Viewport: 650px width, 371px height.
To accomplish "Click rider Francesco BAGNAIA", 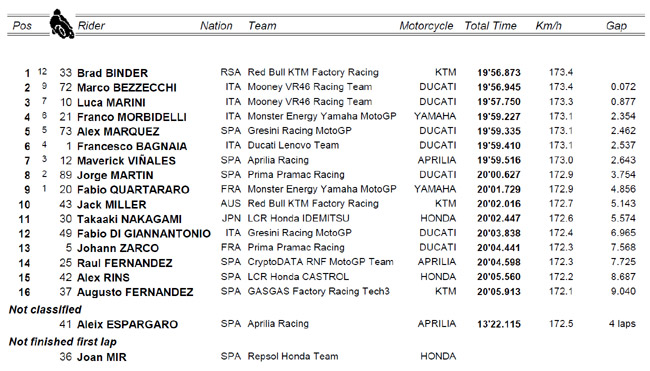I will pyautogui.click(x=132, y=146).
